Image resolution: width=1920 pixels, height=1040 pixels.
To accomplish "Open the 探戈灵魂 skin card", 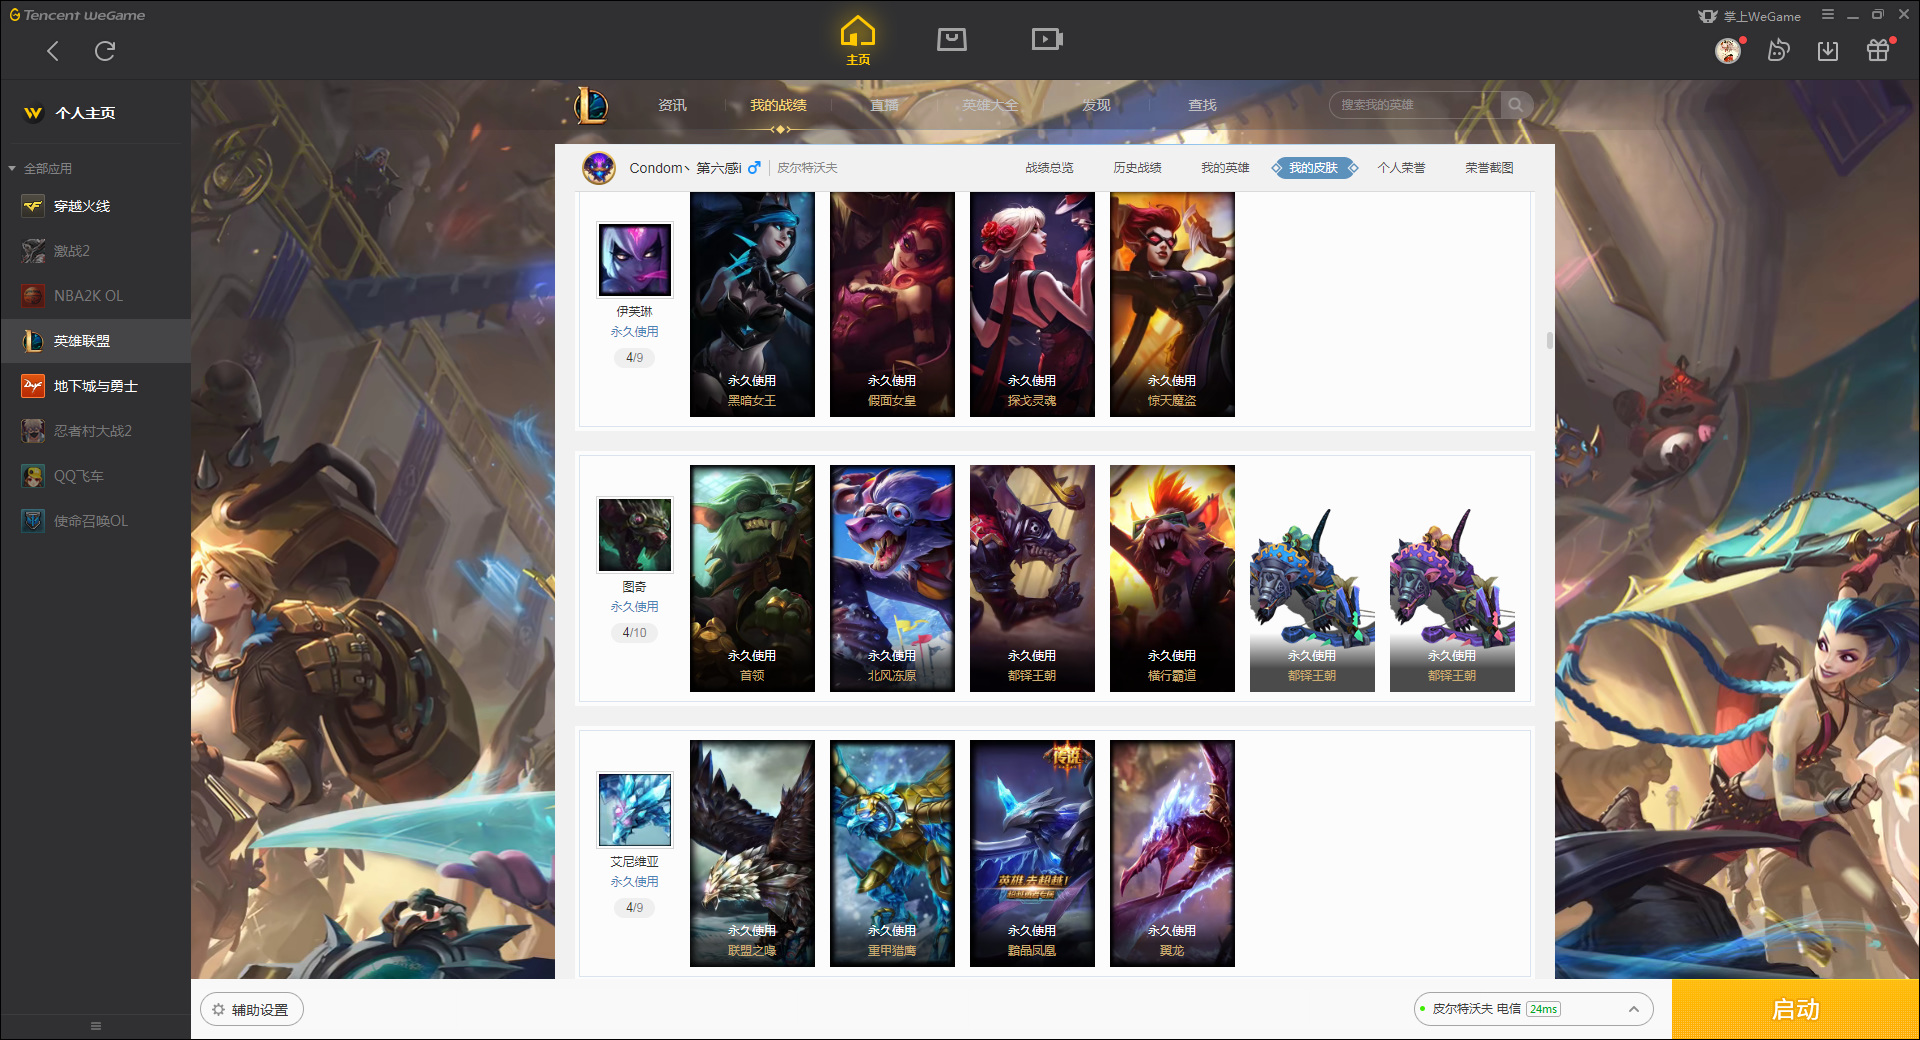I will point(1032,304).
